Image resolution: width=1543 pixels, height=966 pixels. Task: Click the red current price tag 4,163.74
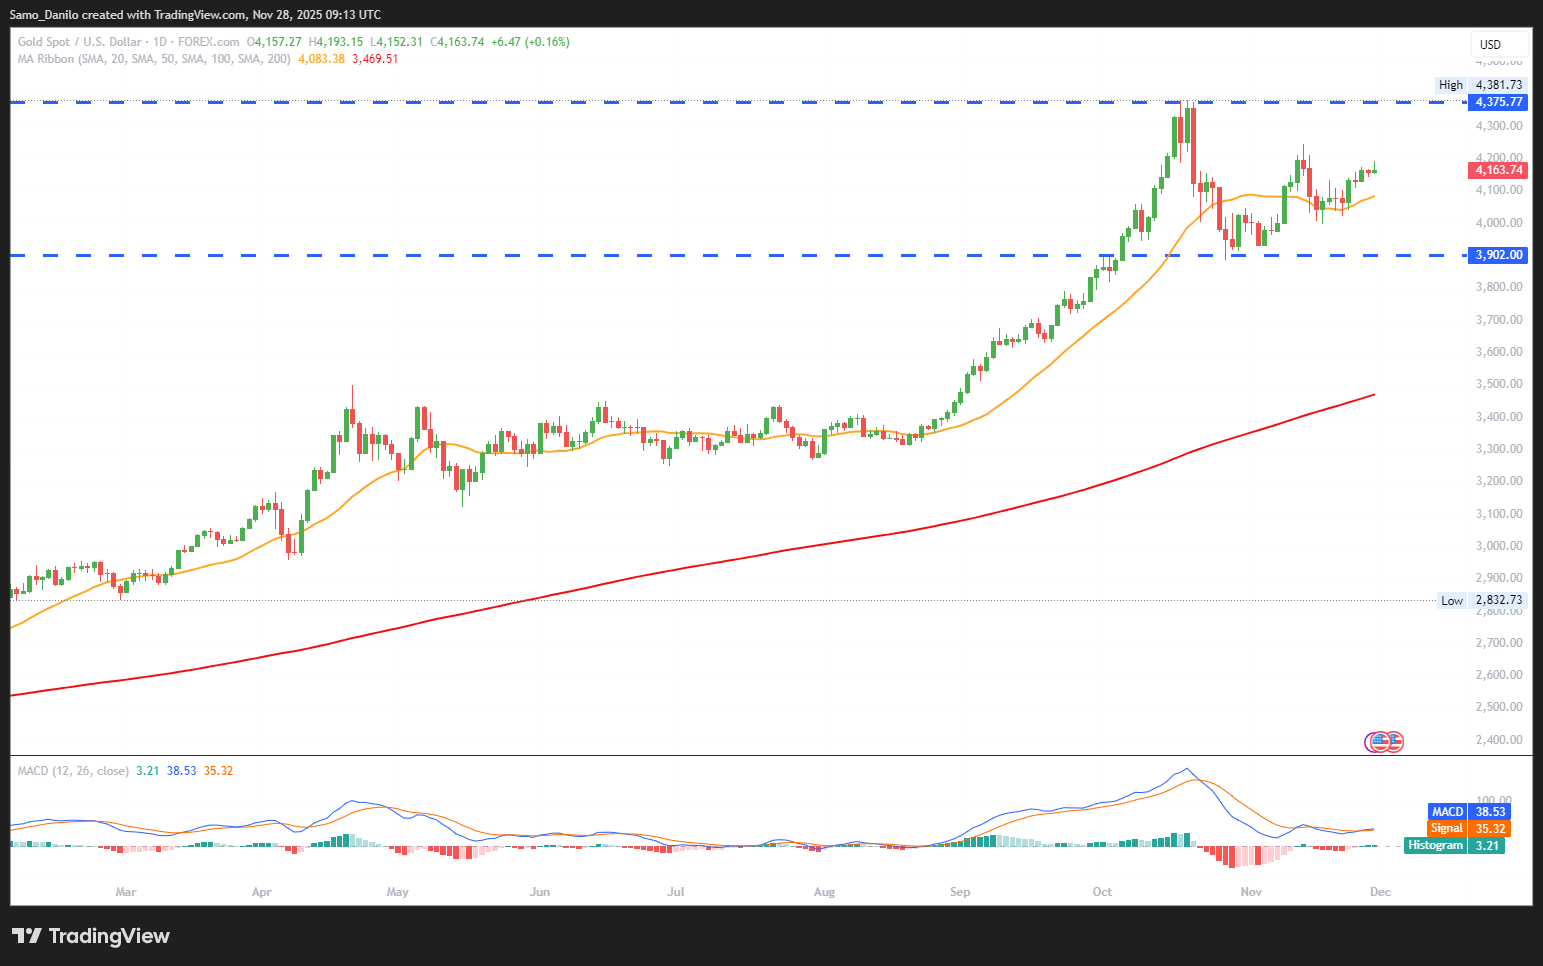click(1498, 170)
